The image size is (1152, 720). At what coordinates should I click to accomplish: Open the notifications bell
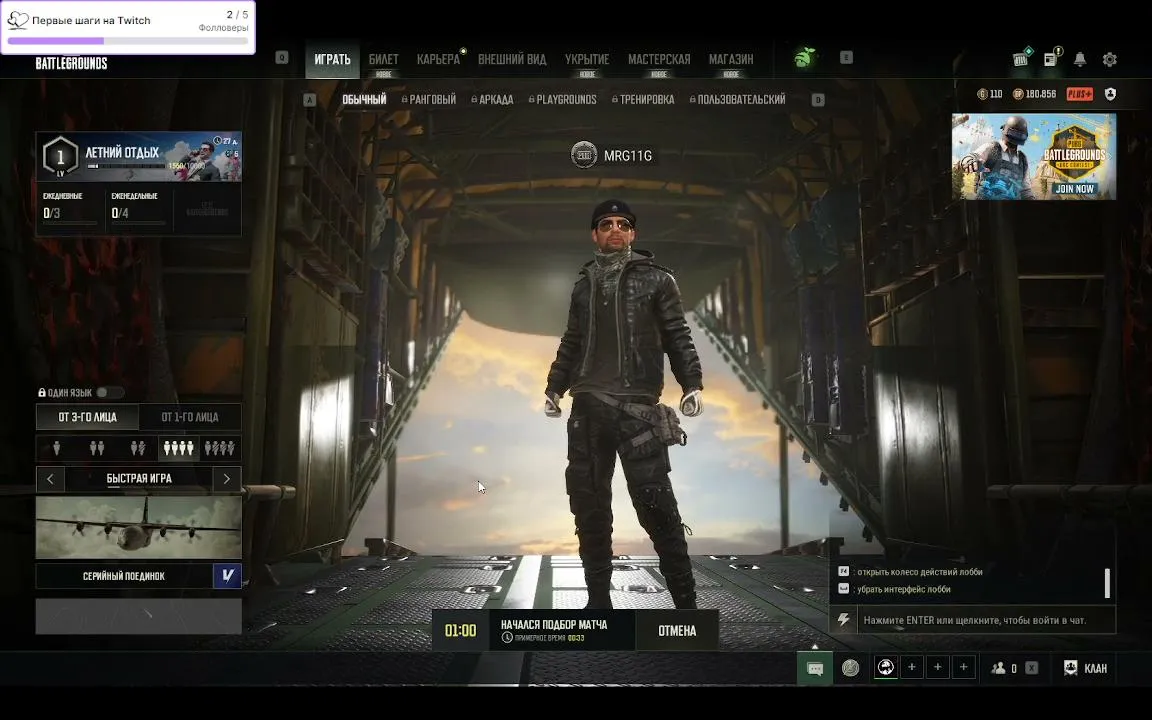[x=1080, y=59]
